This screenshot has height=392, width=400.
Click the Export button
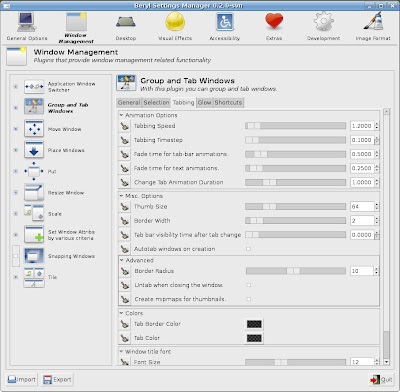point(58,380)
